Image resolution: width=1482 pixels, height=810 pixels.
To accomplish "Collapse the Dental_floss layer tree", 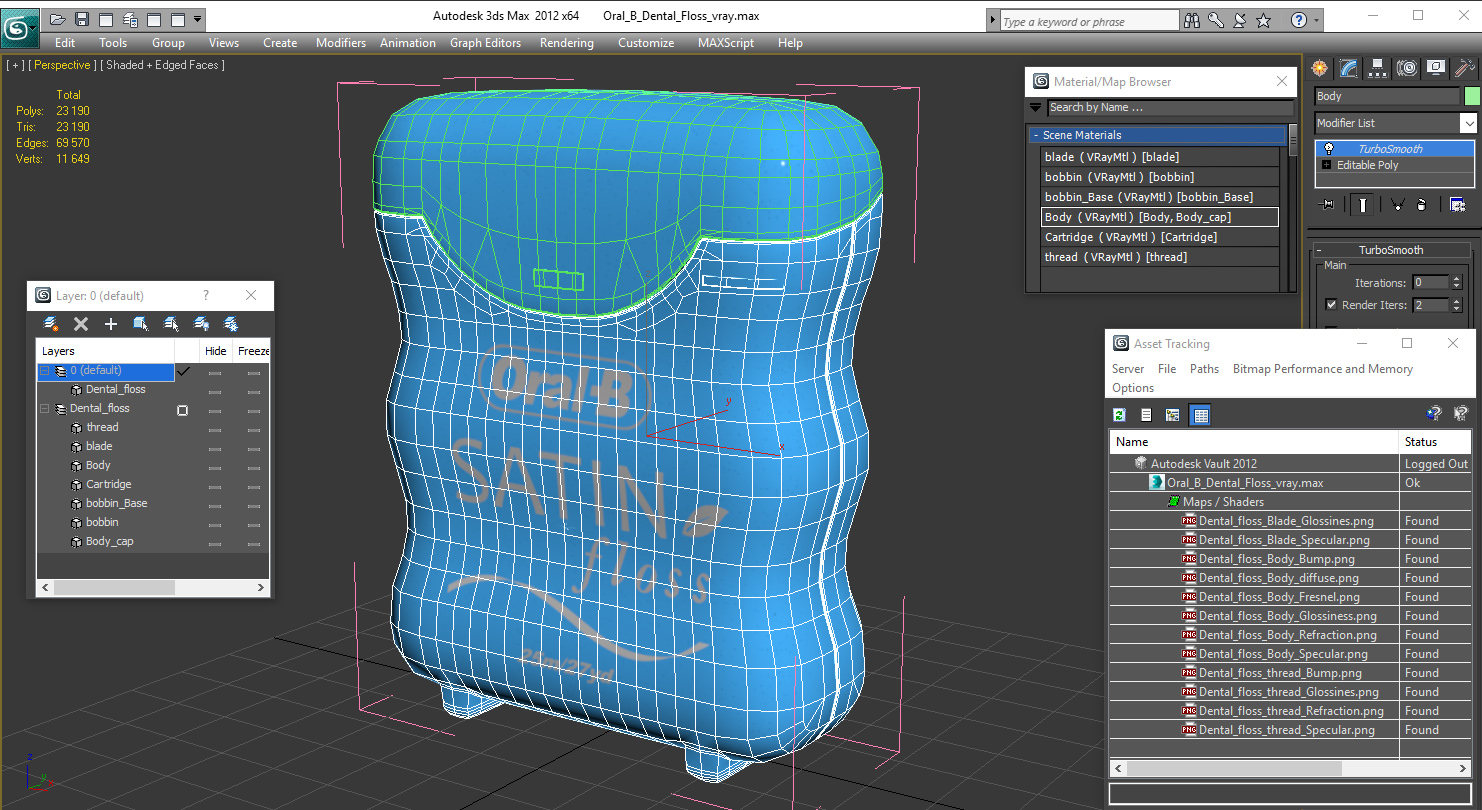I will [x=45, y=409].
